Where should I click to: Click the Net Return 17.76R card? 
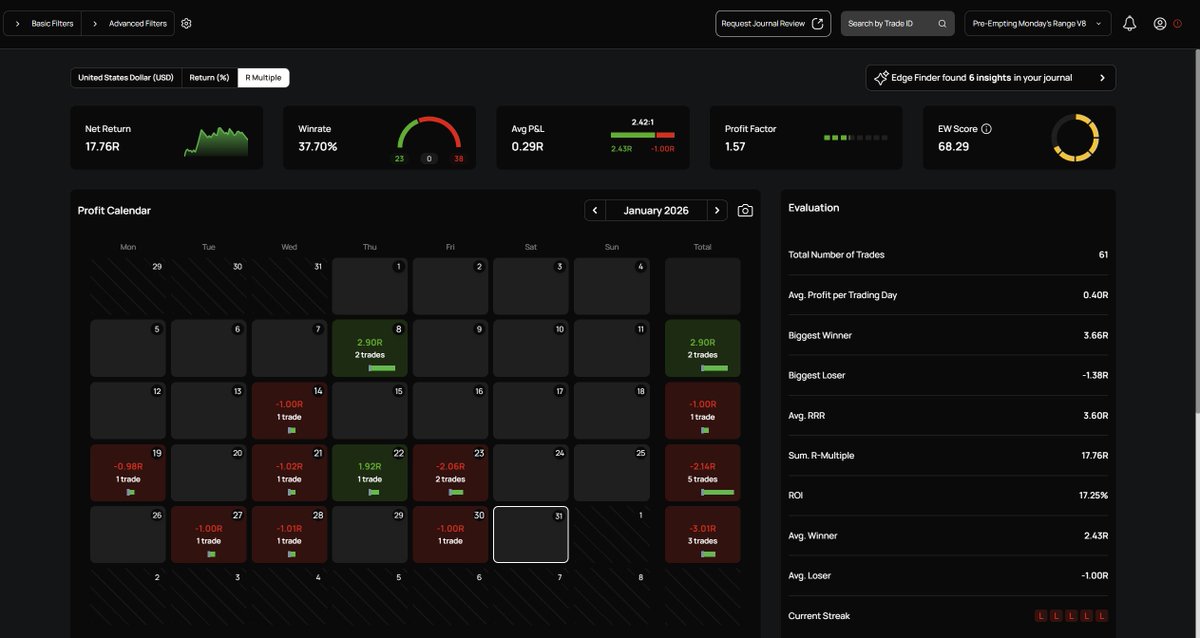coord(167,138)
